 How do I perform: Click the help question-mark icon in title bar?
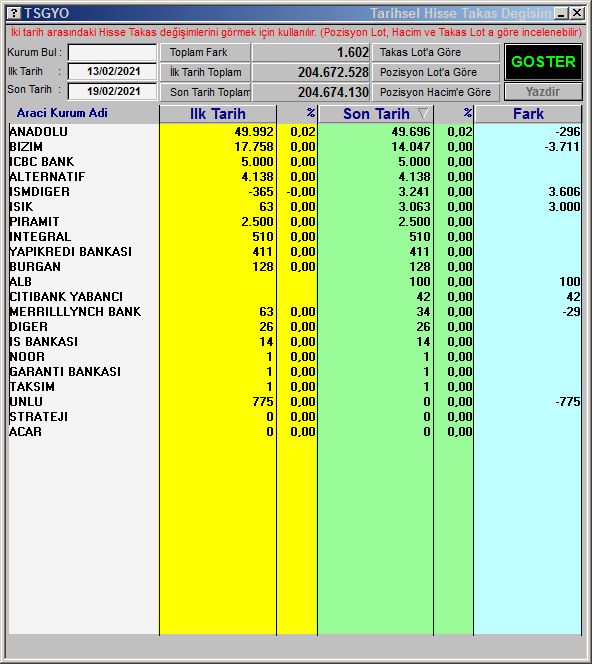(x=14, y=13)
